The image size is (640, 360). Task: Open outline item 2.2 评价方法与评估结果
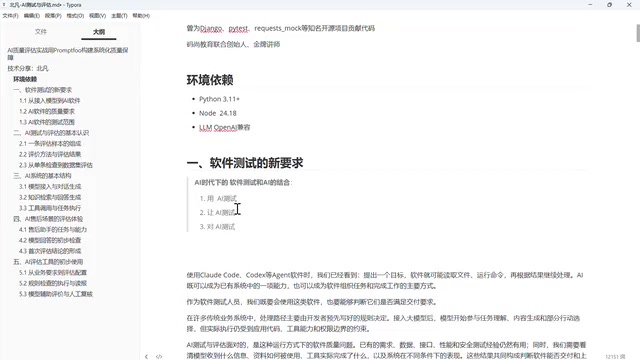(x=50, y=154)
